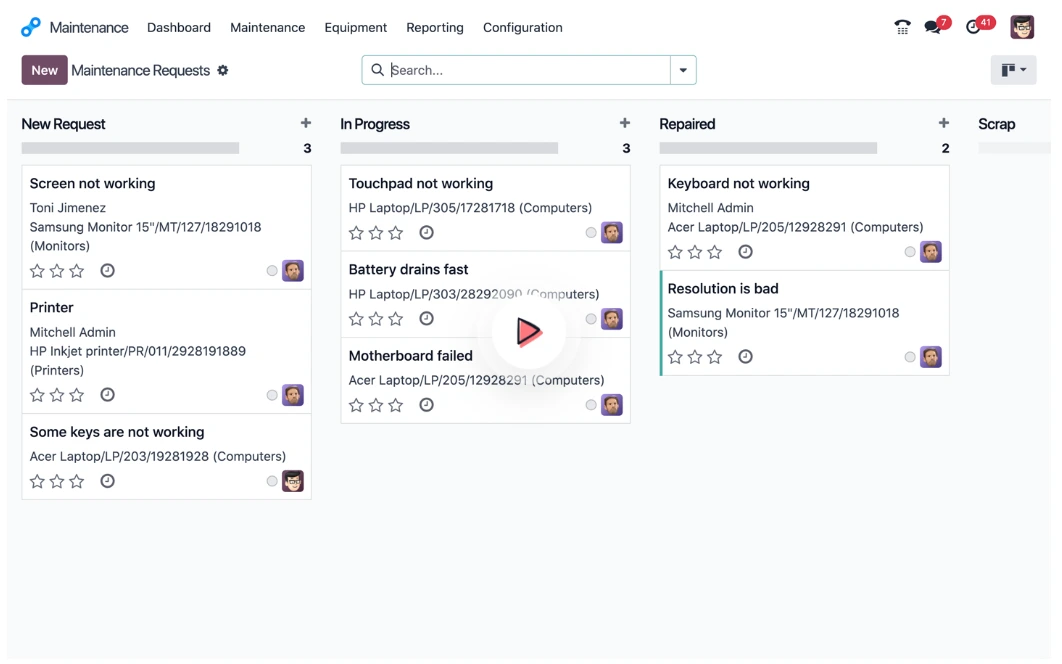The image size is (1062, 664).
Task: Open the Configuration menu
Action: 522,28
